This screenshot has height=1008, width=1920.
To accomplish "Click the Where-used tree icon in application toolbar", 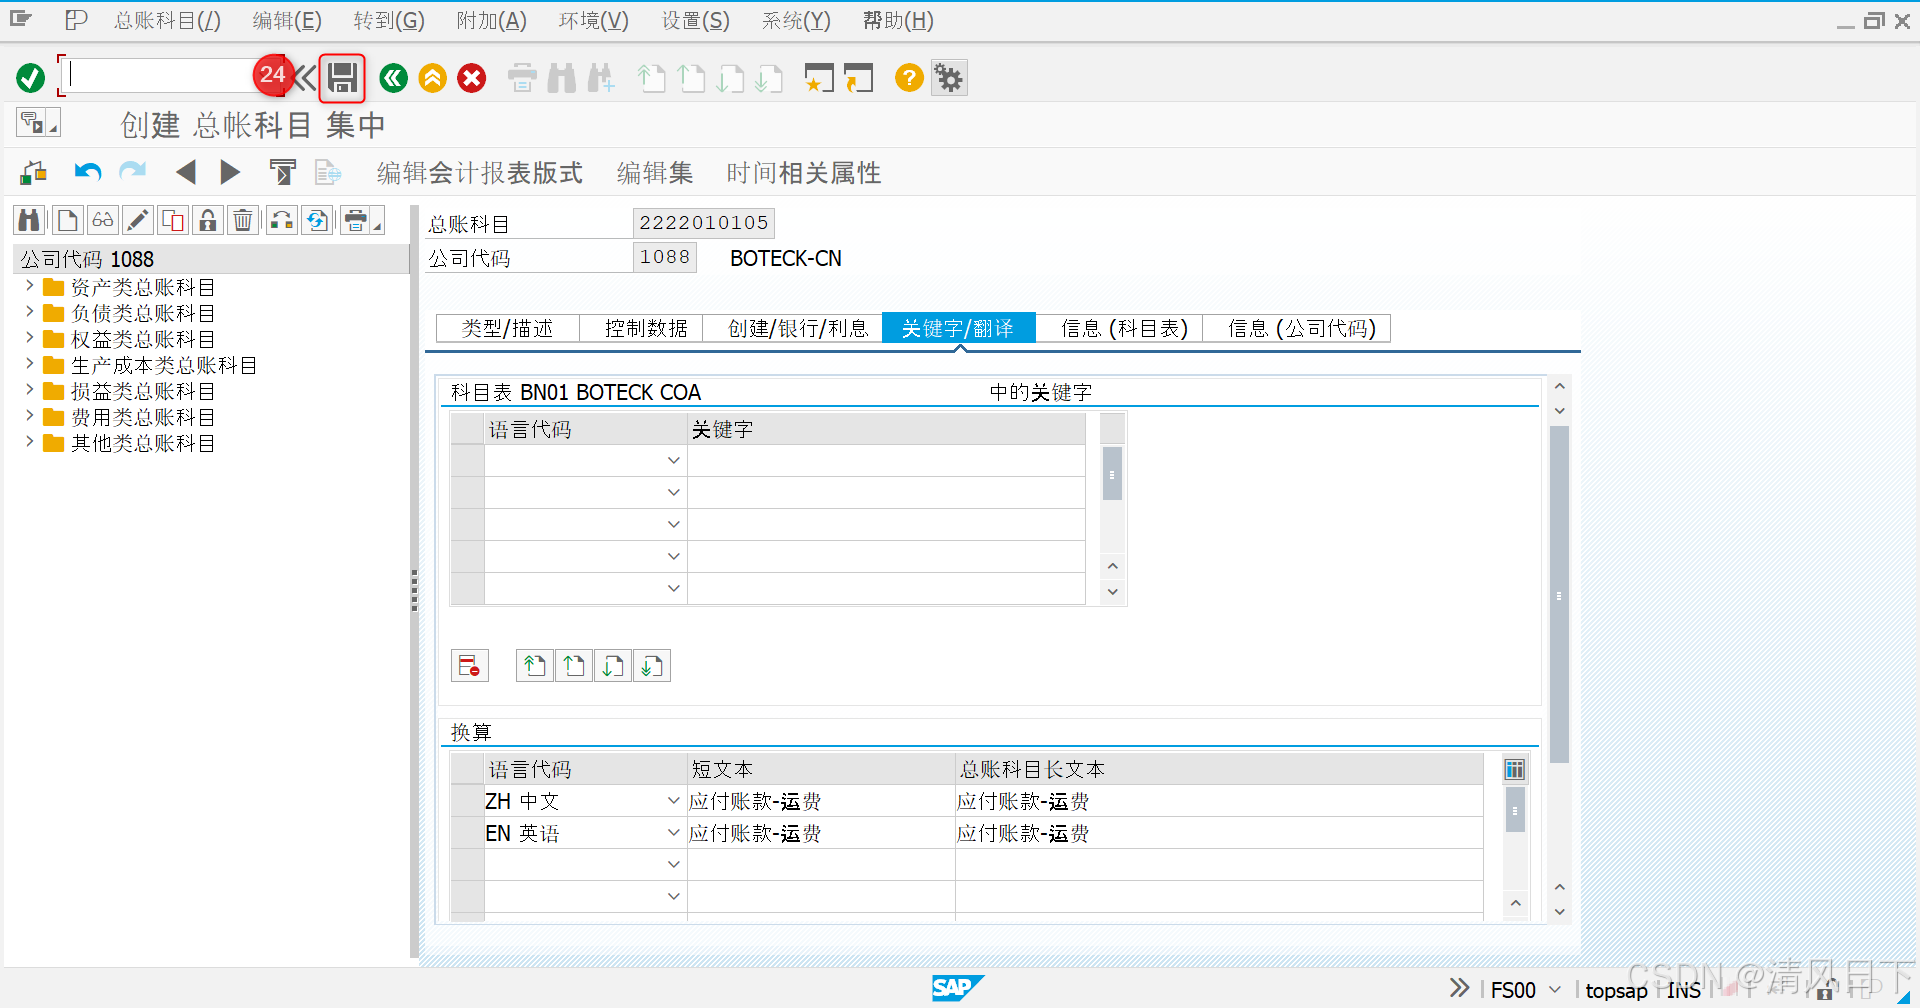I will pos(34,172).
